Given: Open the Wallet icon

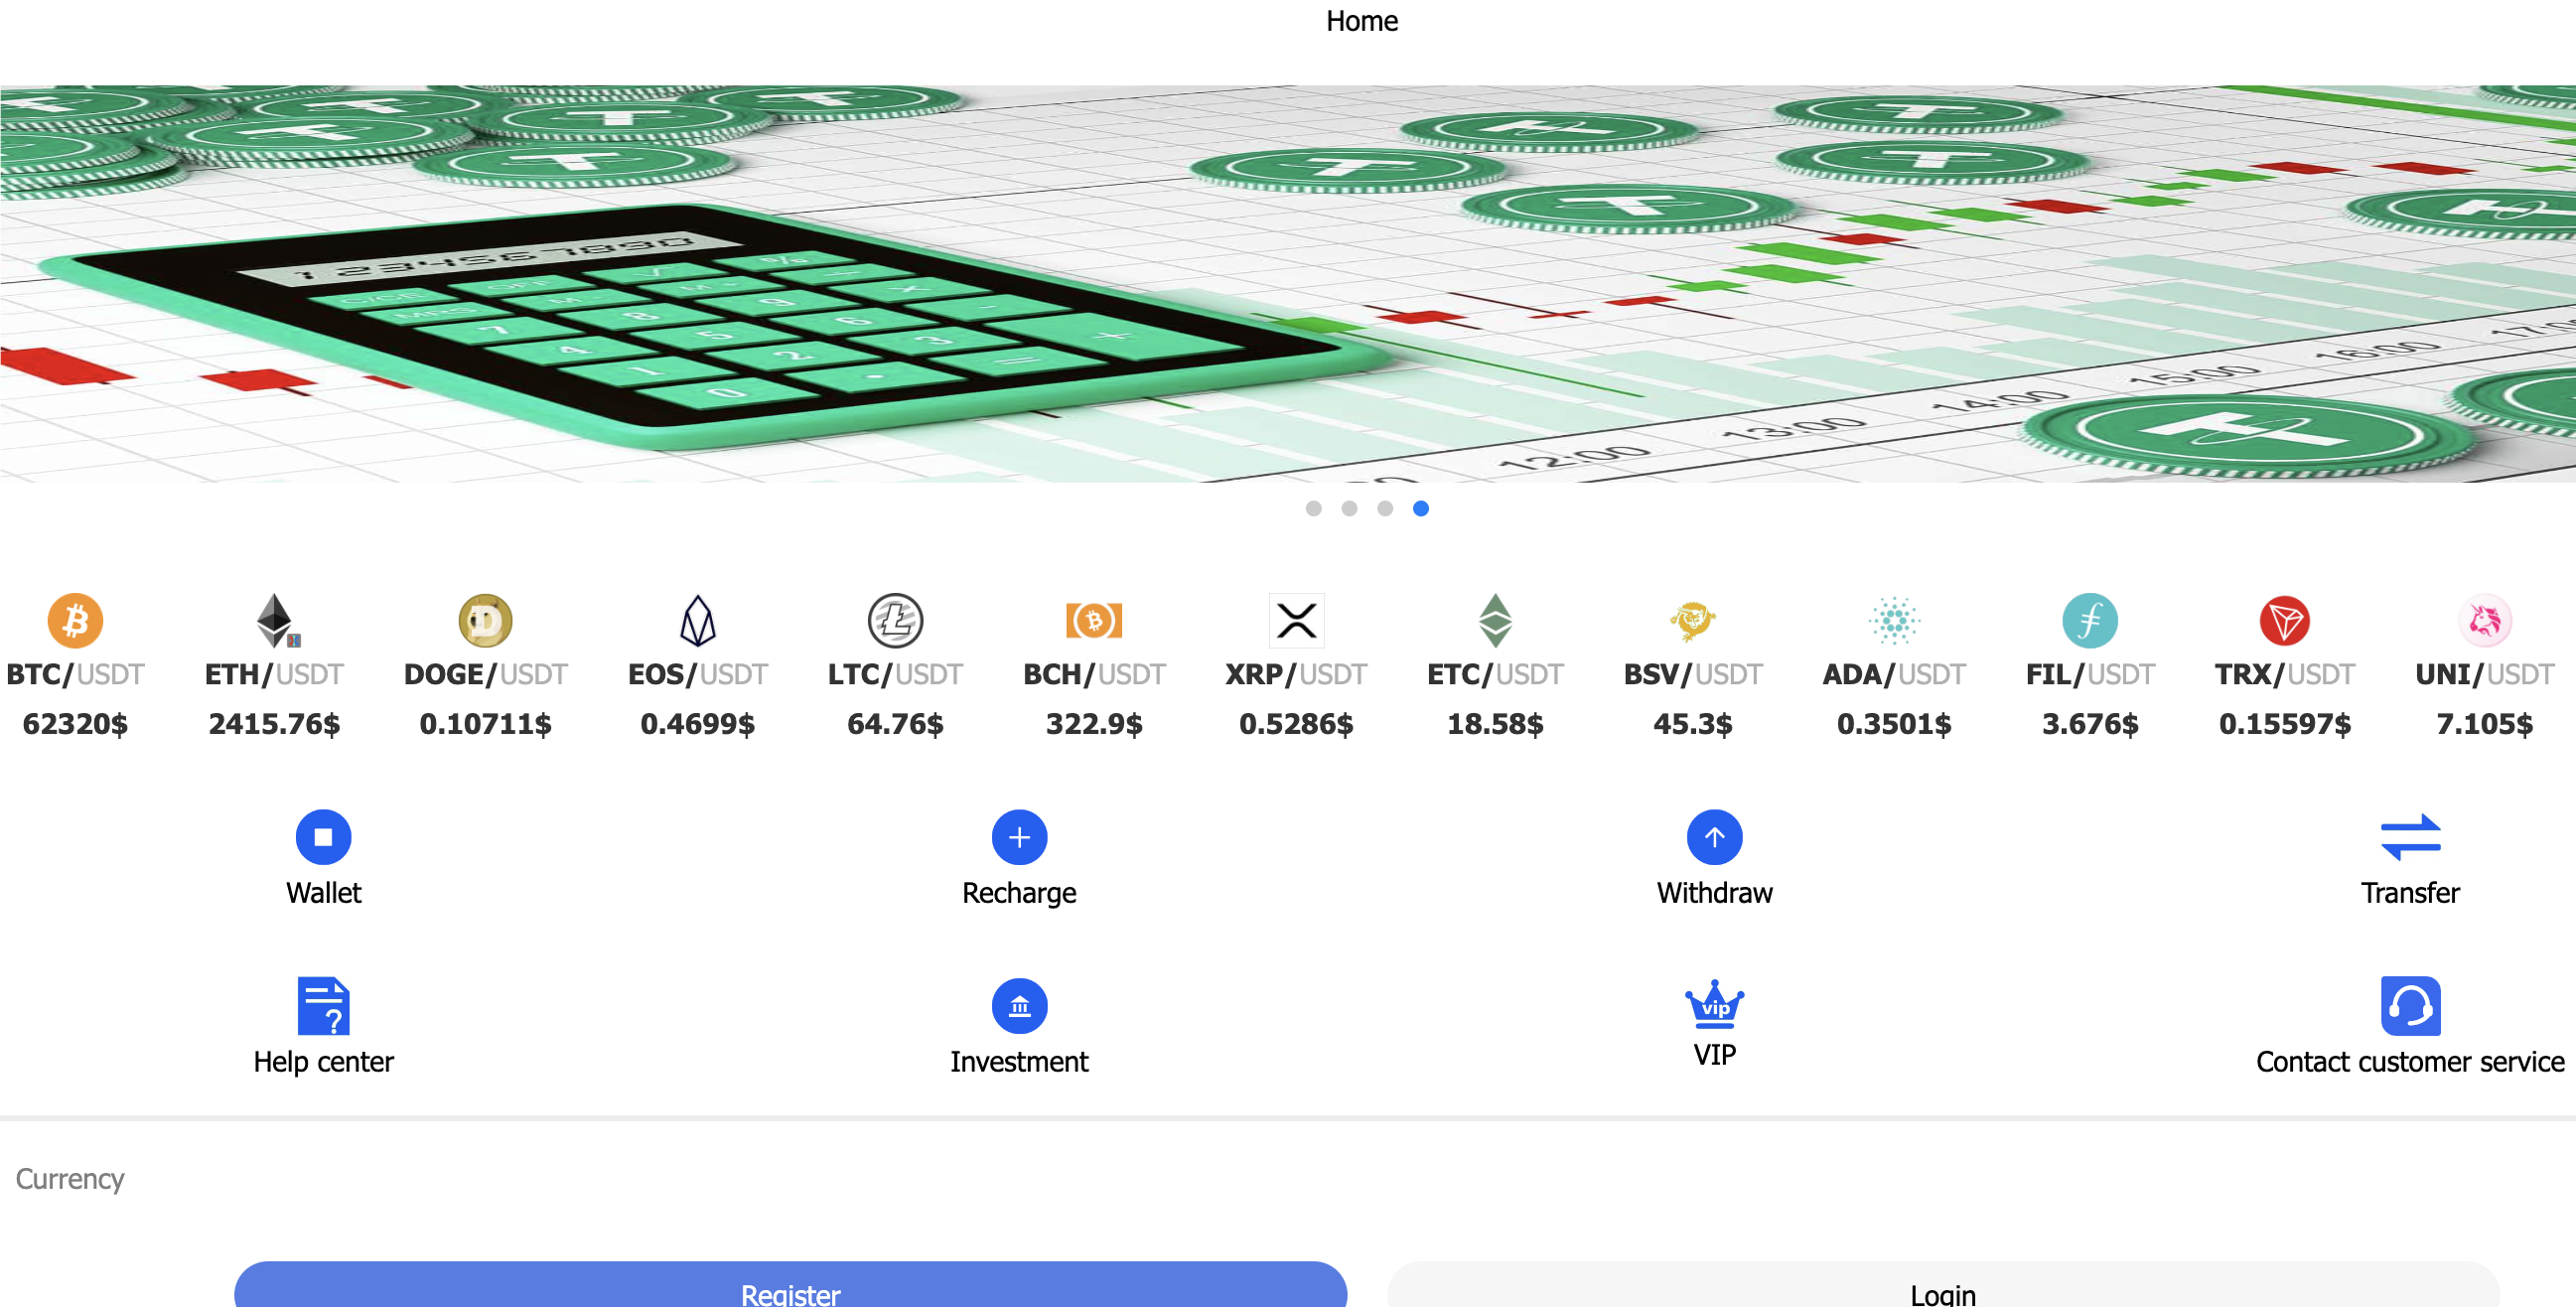Looking at the screenshot, I should point(323,837).
